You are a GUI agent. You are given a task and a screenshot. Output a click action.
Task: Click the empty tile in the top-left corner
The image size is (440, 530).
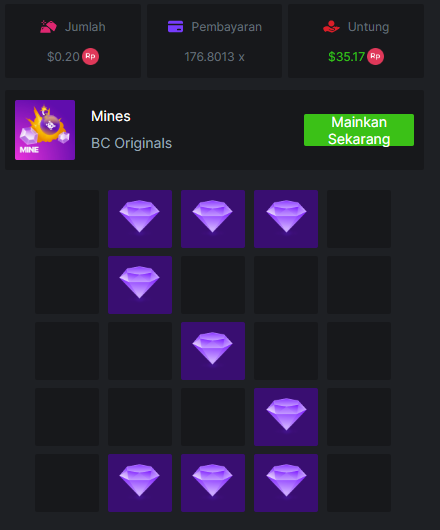[x=67, y=219]
